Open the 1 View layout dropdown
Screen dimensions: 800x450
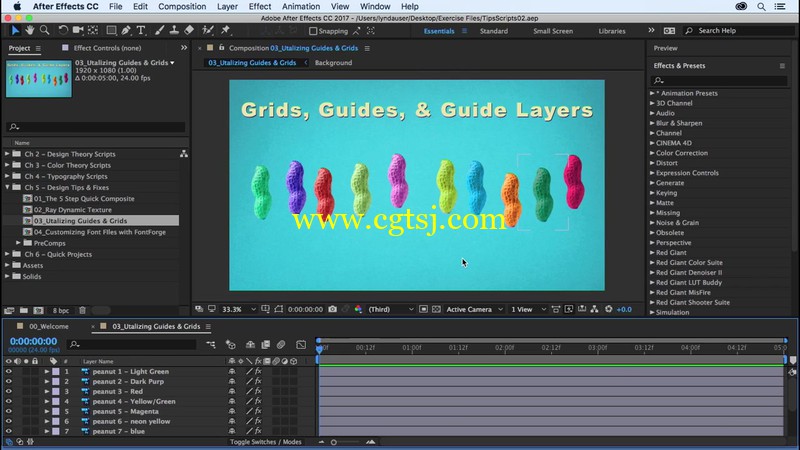click(528, 309)
